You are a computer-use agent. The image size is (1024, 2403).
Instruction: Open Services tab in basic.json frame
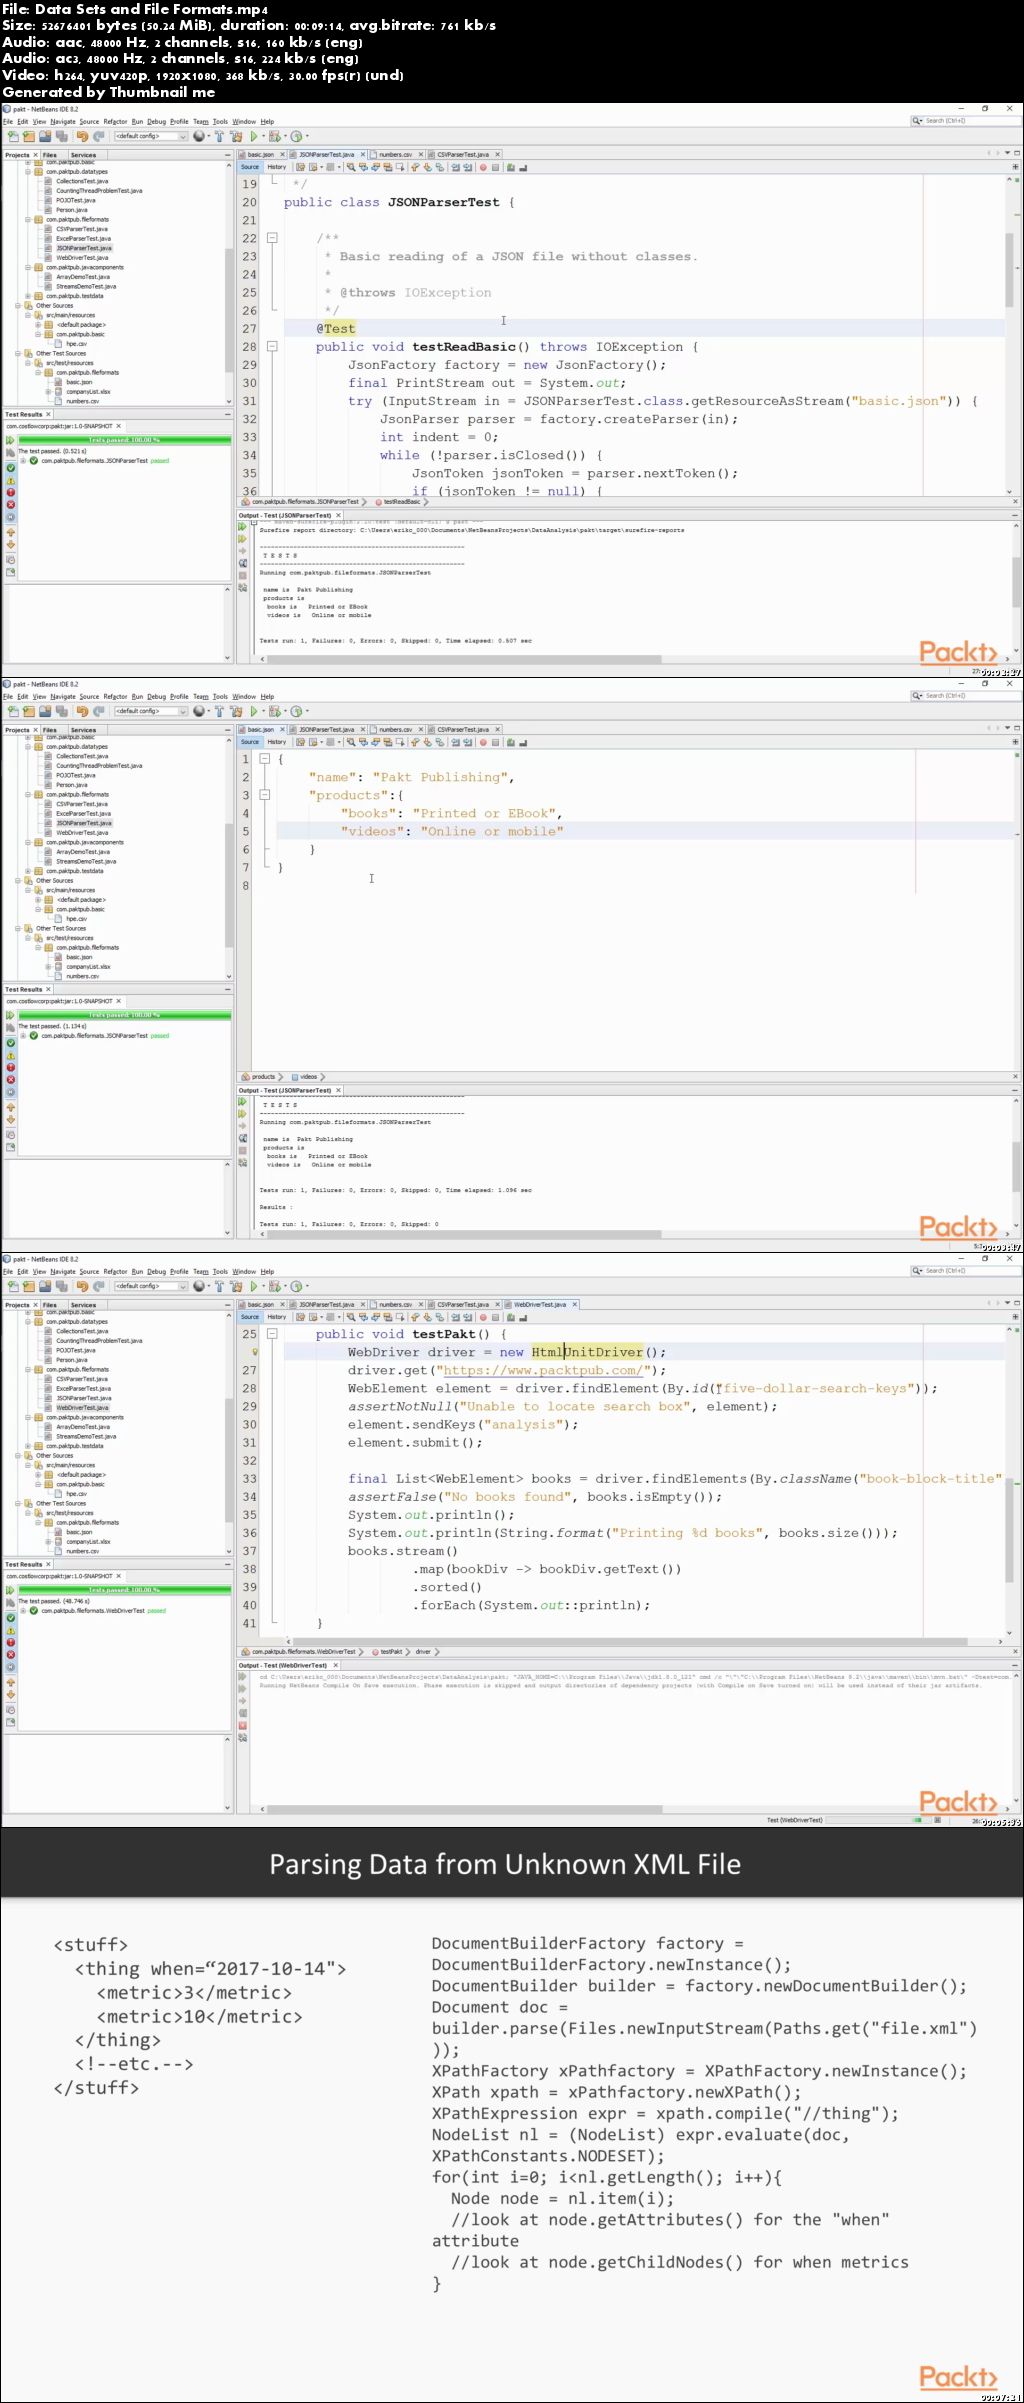(83, 730)
